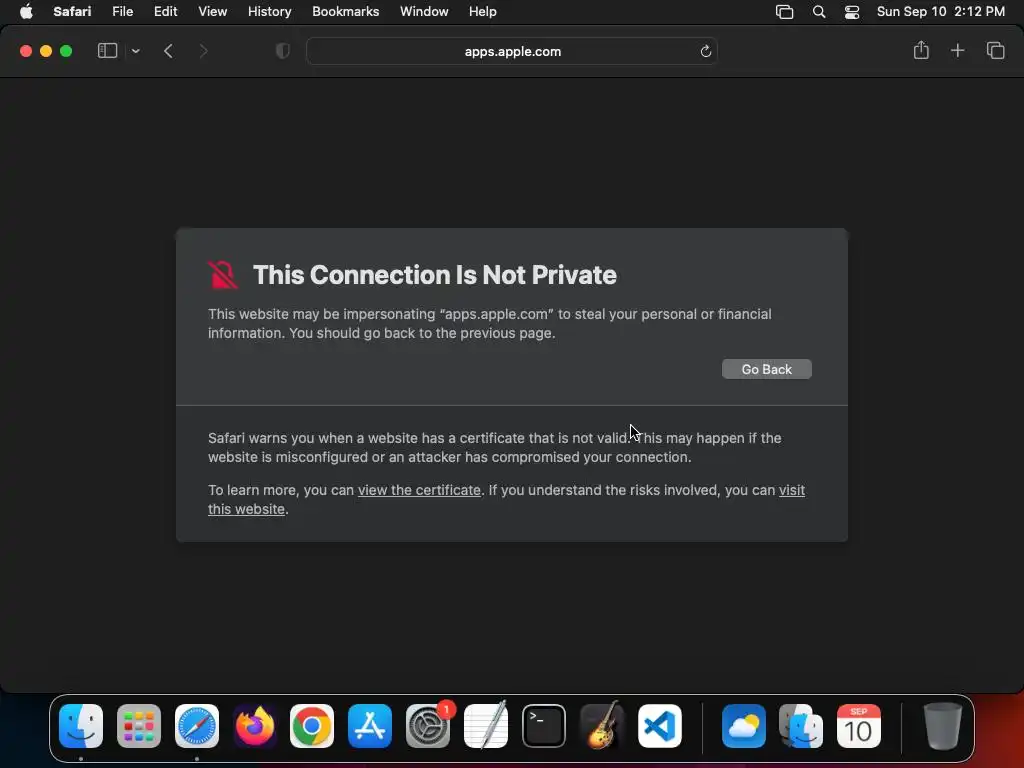
Task: Show the tab overview icon
Action: [x=995, y=50]
